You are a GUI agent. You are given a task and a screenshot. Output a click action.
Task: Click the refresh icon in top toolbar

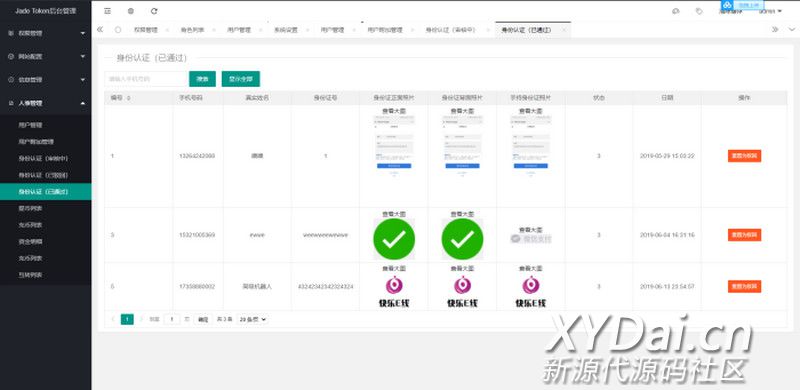[x=154, y=11]
